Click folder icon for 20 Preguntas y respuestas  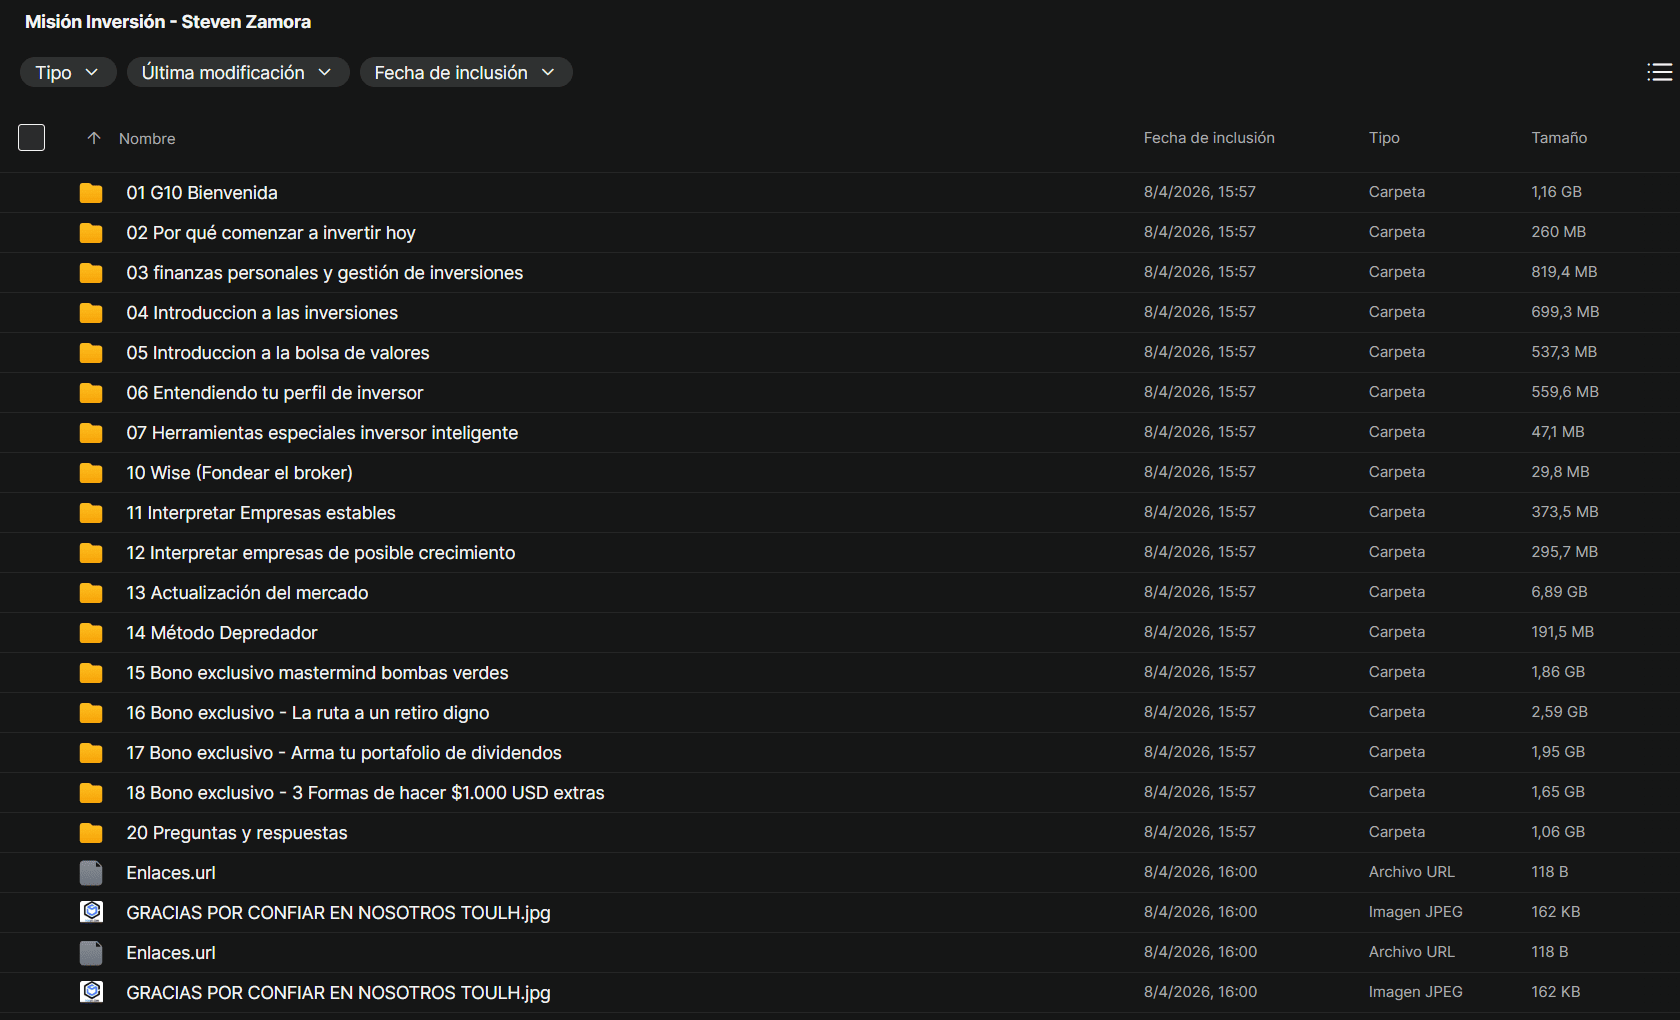91,833
